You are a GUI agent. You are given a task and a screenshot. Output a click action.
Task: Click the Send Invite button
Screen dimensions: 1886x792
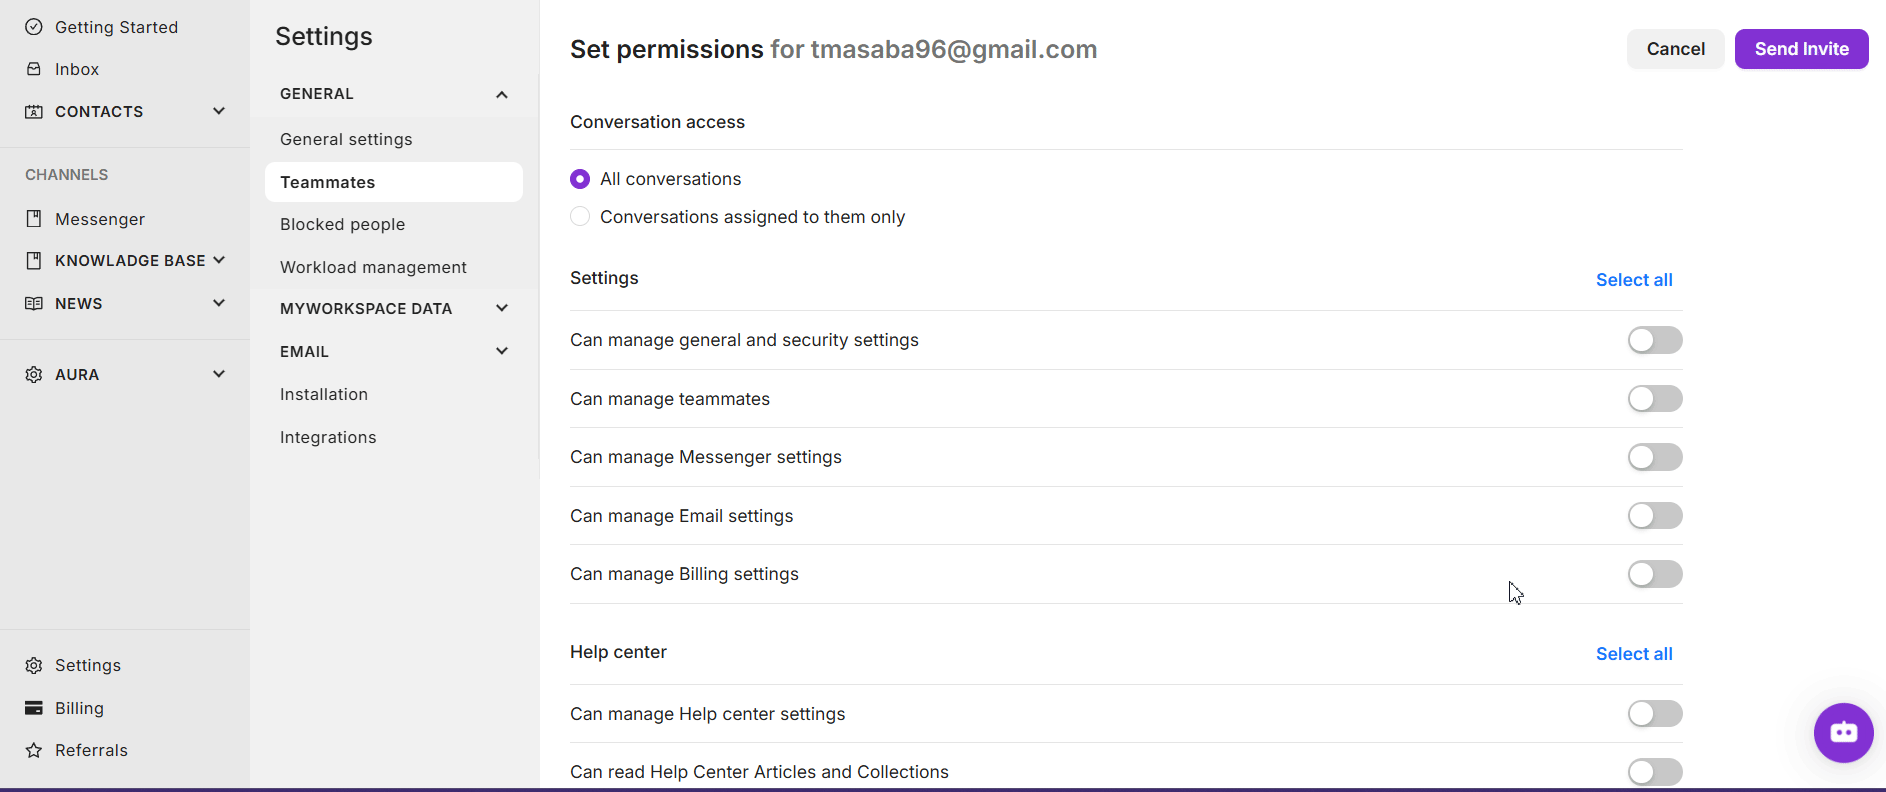[x=1801, y=49]
